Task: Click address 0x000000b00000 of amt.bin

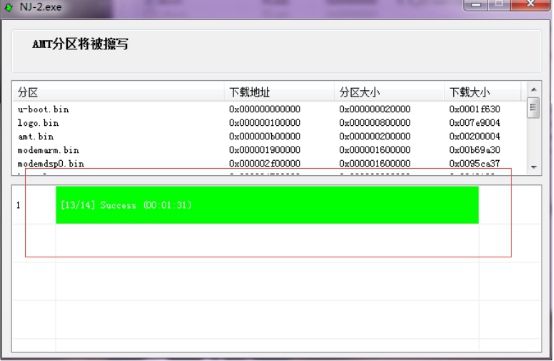Action: 265,136
